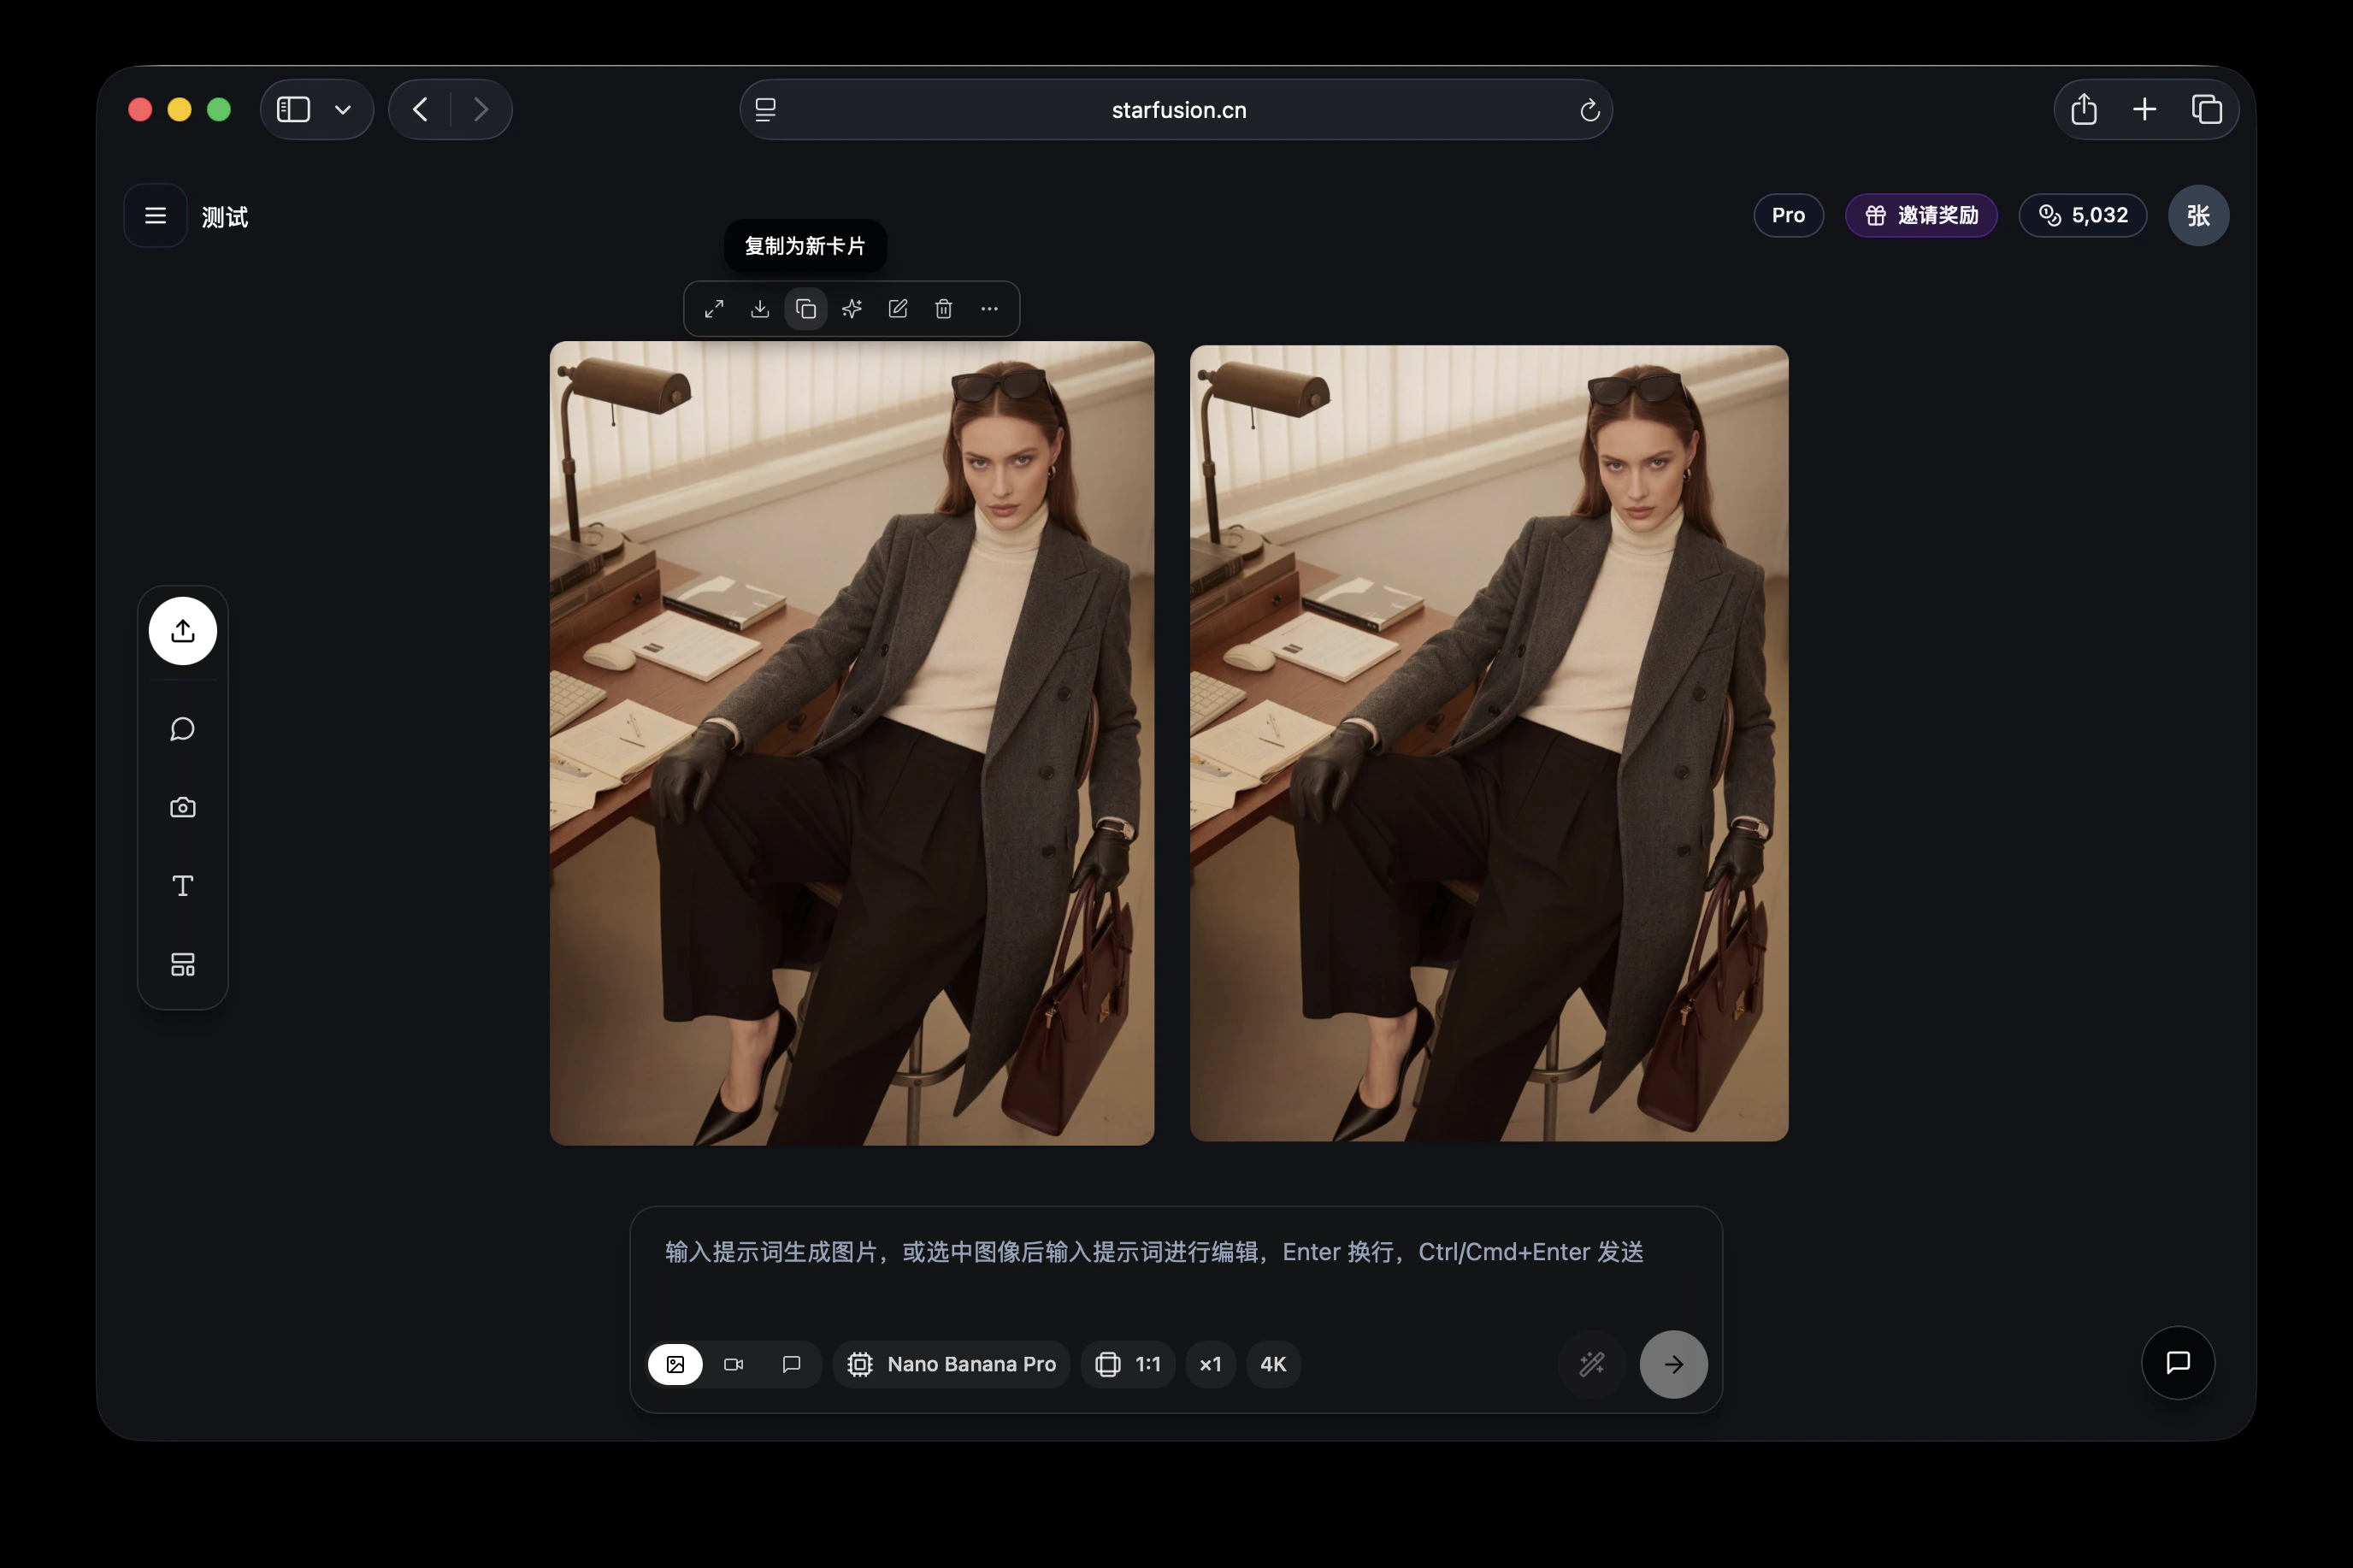Screen dimensions: 2353x1568
Task: Click the fullscreen expand icon above image
Action: click(x=714, y=309)
